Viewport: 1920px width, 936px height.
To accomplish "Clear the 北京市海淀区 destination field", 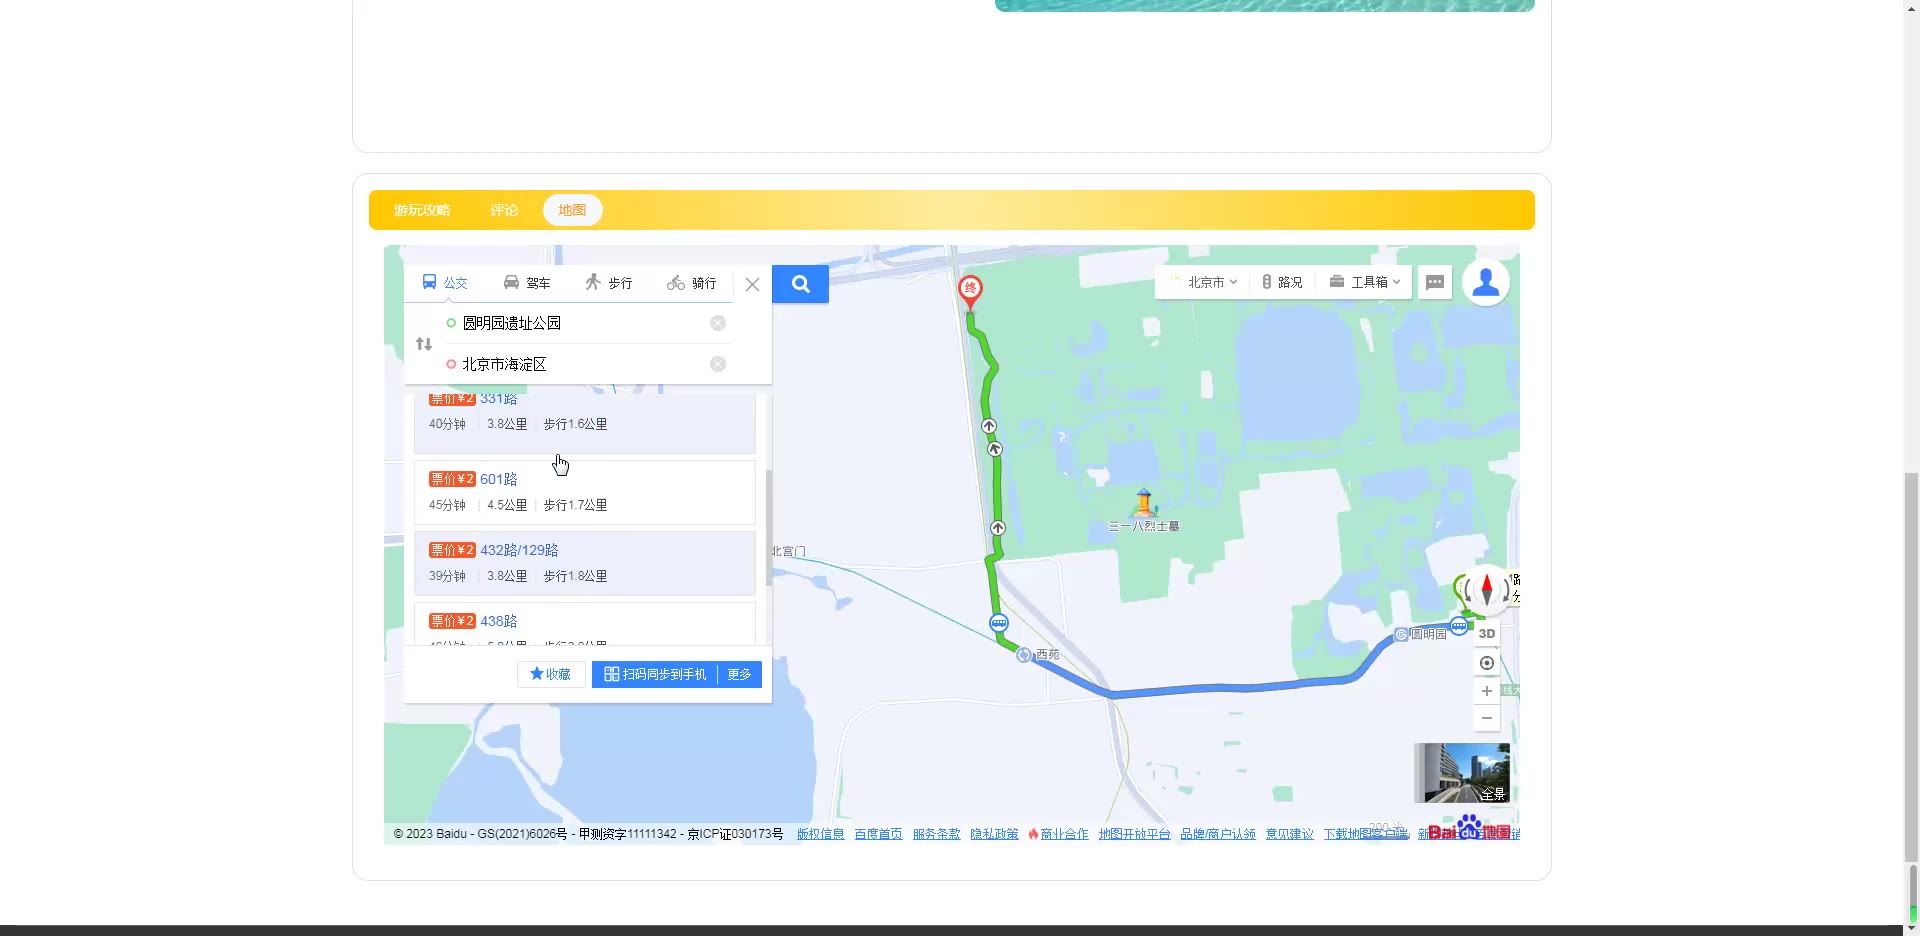I will (x=718, y=364).
